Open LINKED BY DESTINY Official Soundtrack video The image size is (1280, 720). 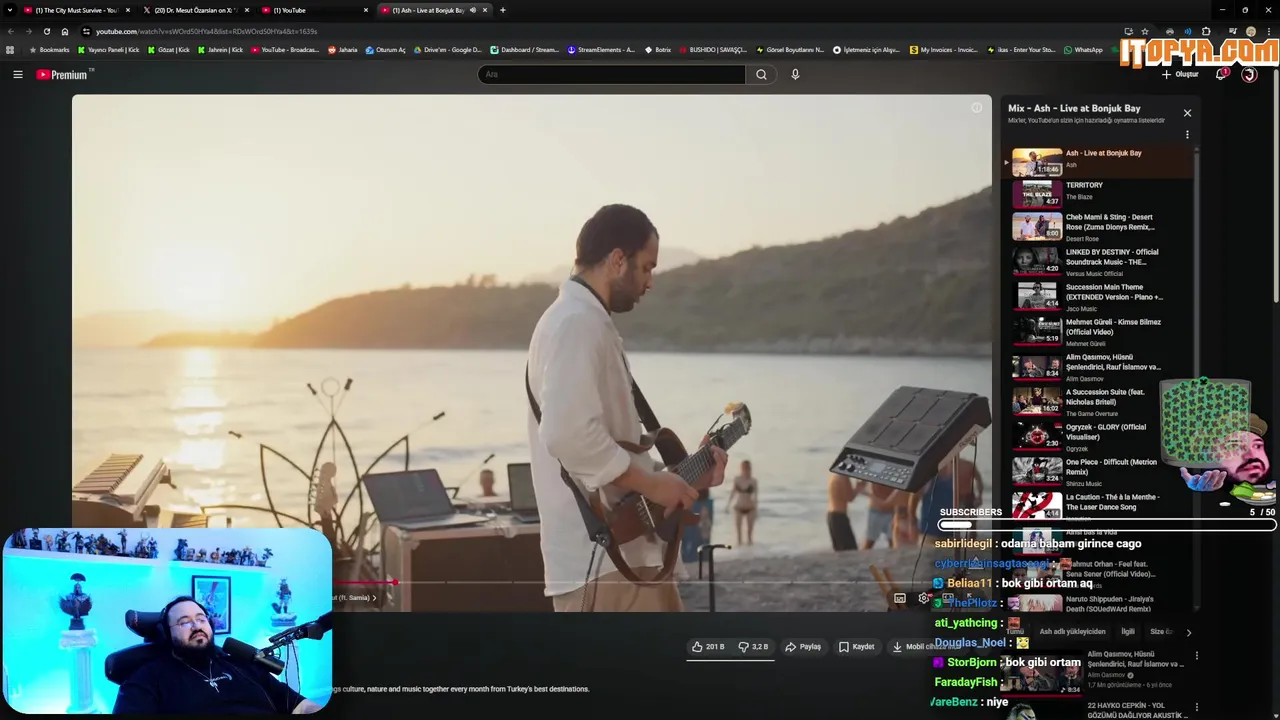tap(1098, 262)
